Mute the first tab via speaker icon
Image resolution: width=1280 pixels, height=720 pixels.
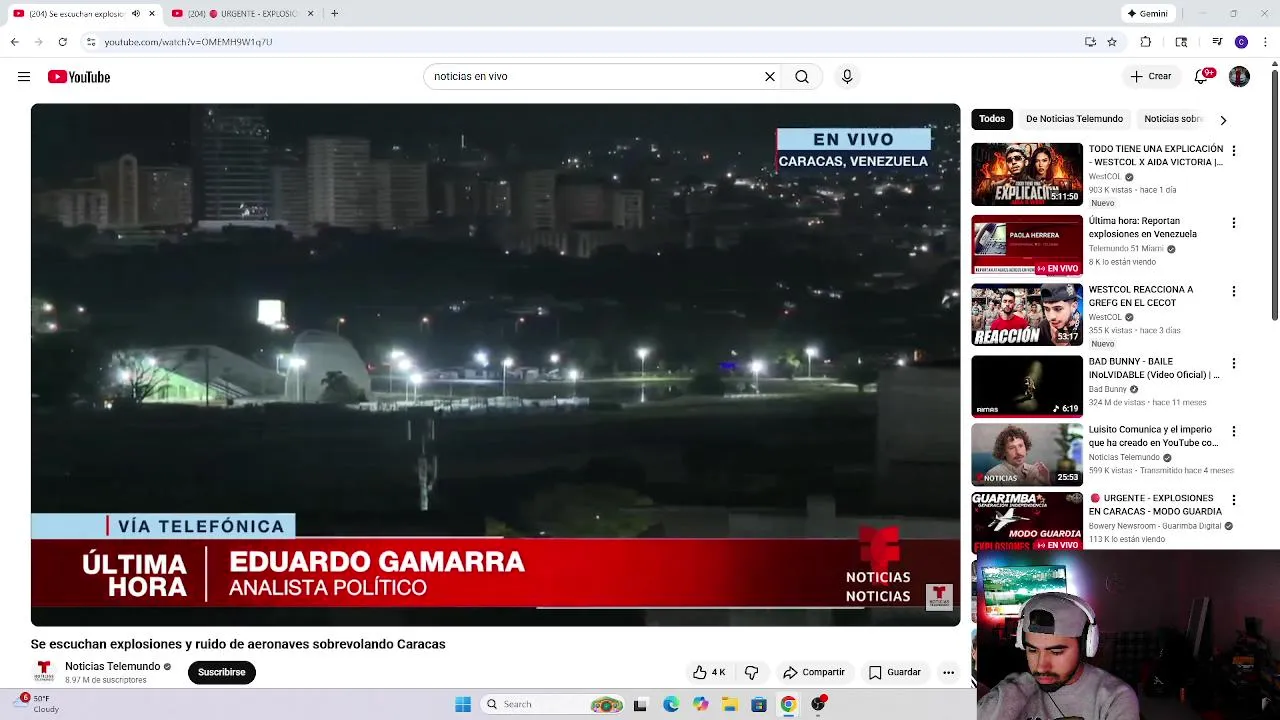coord(136,14)
